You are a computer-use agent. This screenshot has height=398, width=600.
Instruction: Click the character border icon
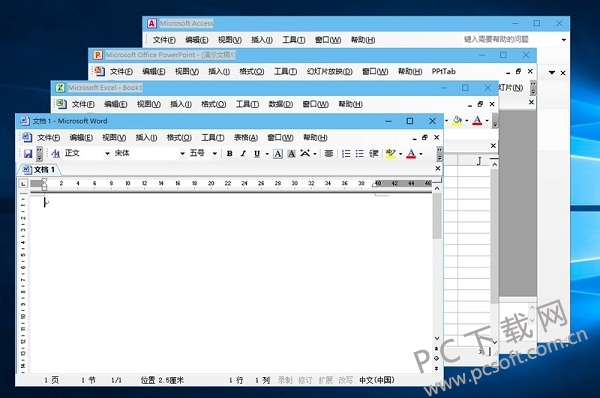point(278,154)
